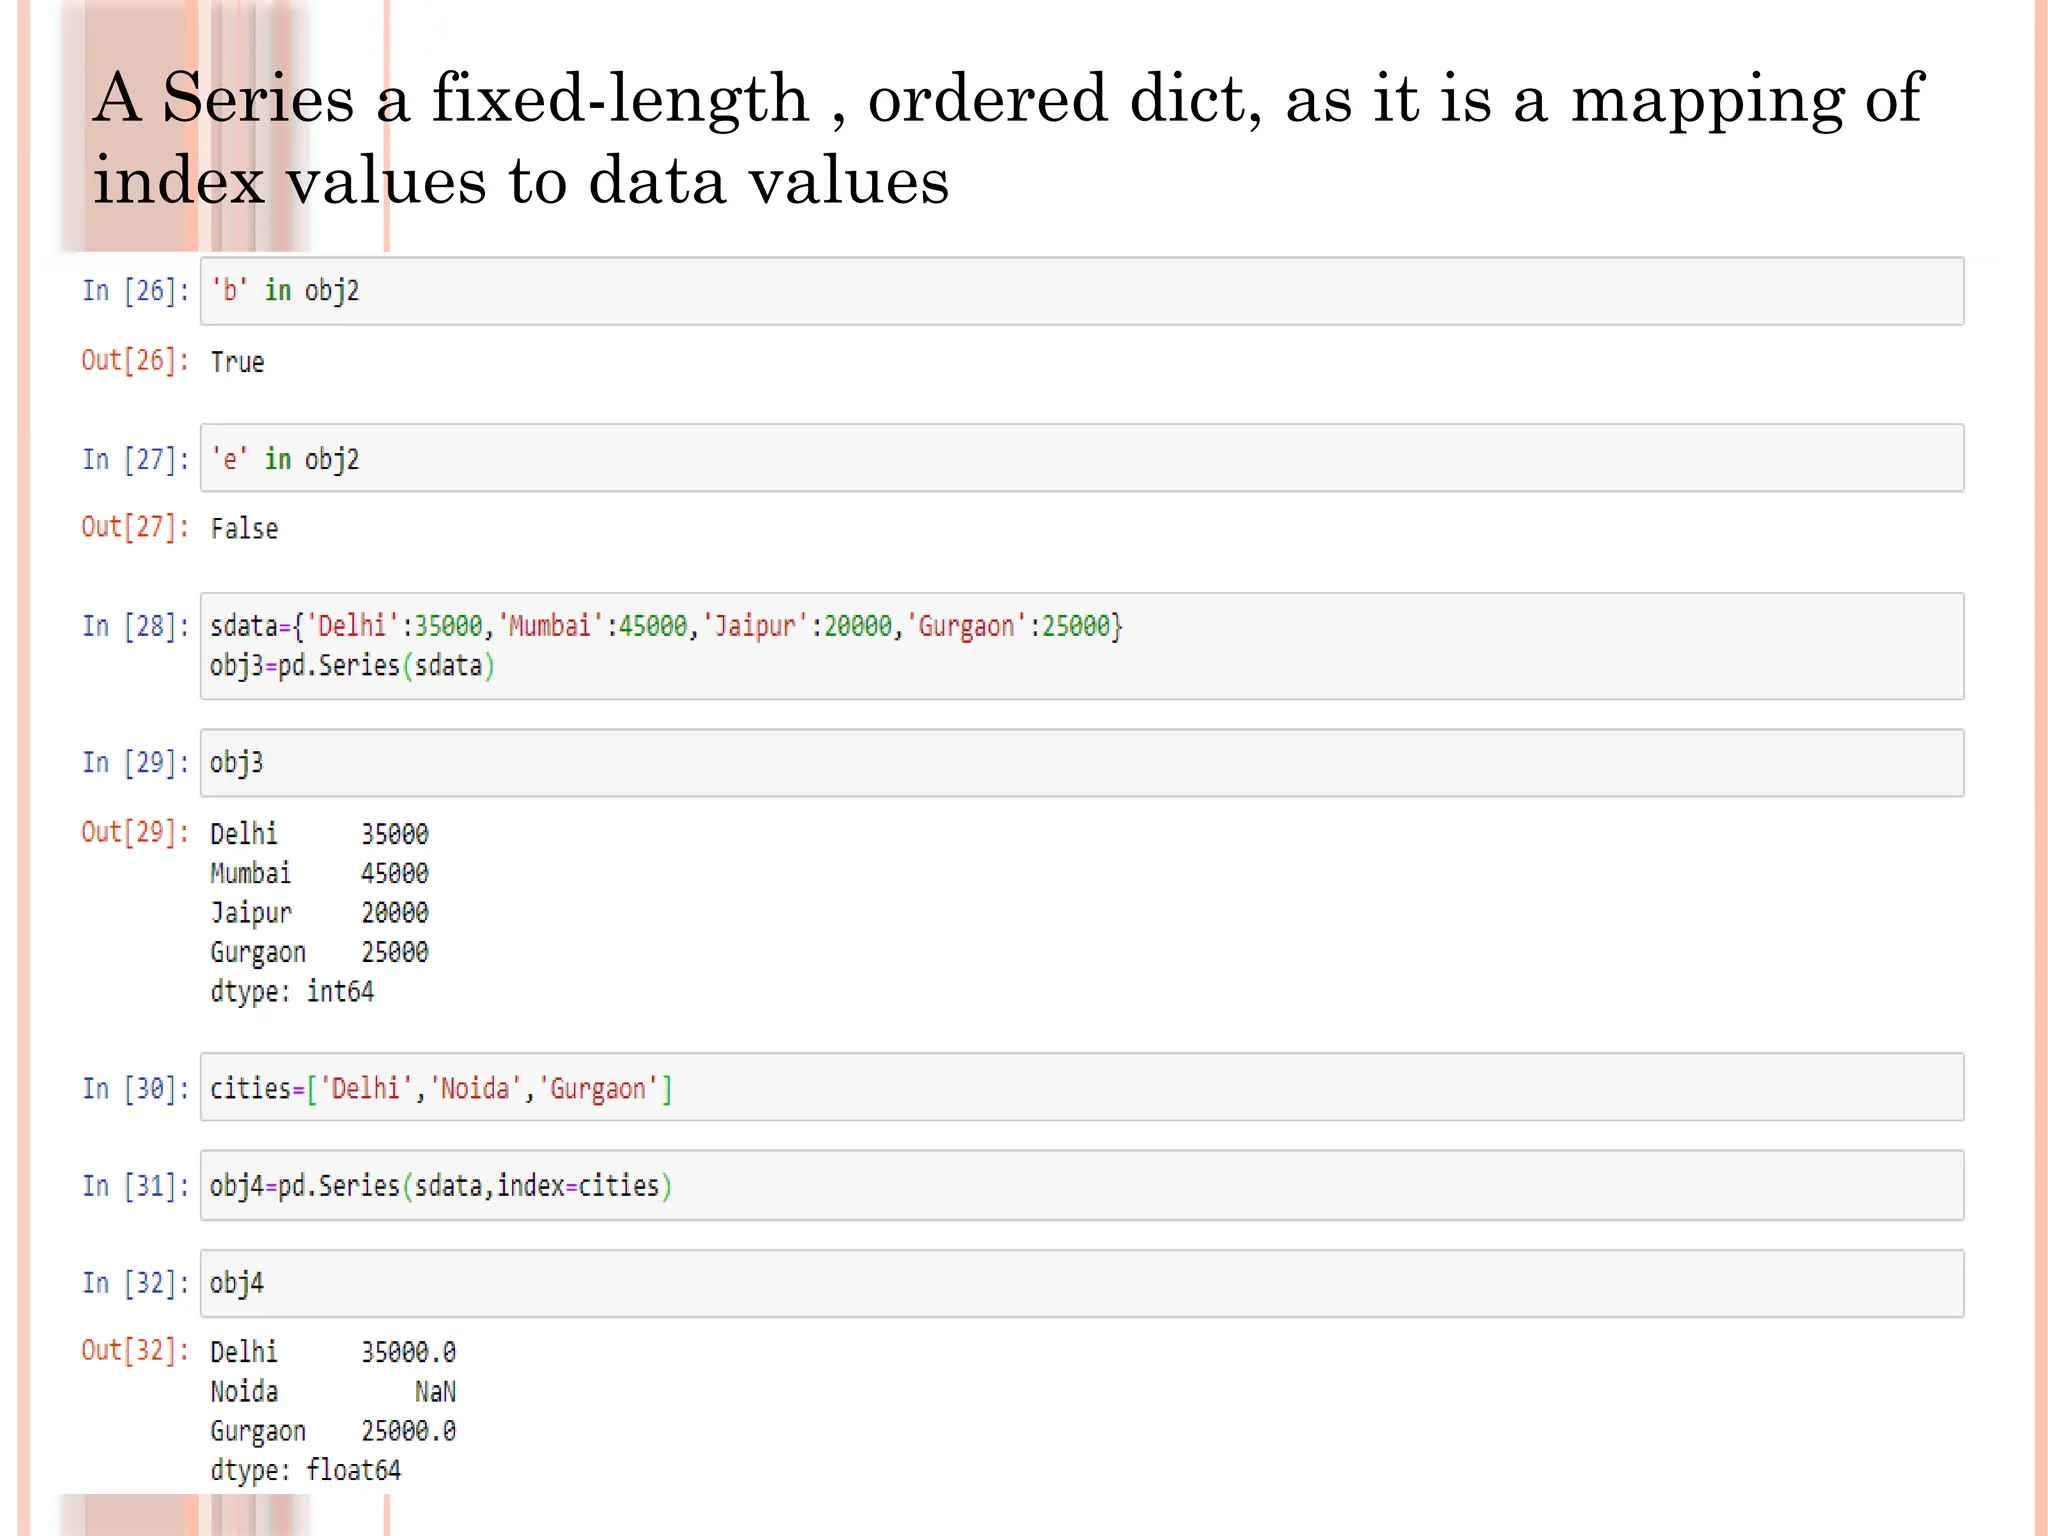Image resolution: width=2048 pixels, height=1536 pixels.
Task: Click the Gurgaon 25000.0 output row
Action: 333,1431
